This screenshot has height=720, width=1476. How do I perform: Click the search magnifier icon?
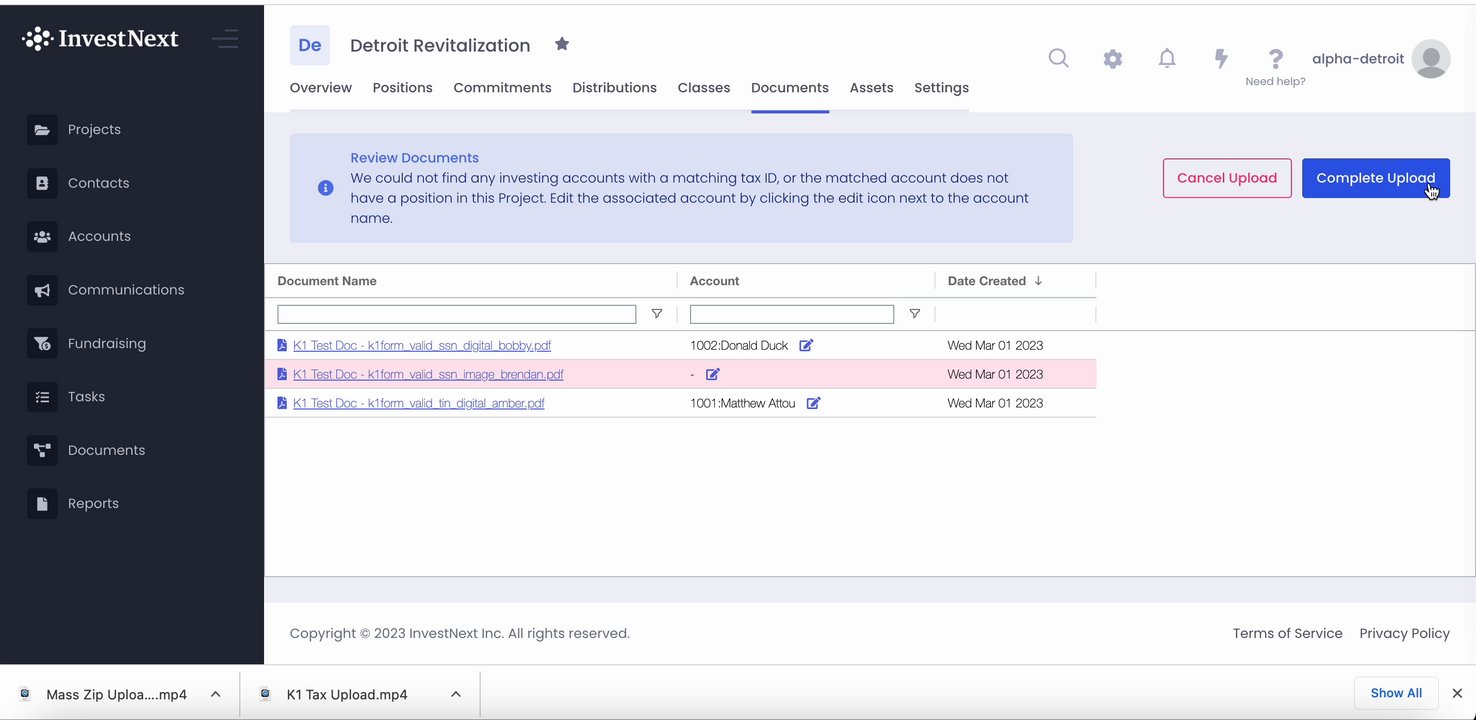click(x=1058, y=59)
